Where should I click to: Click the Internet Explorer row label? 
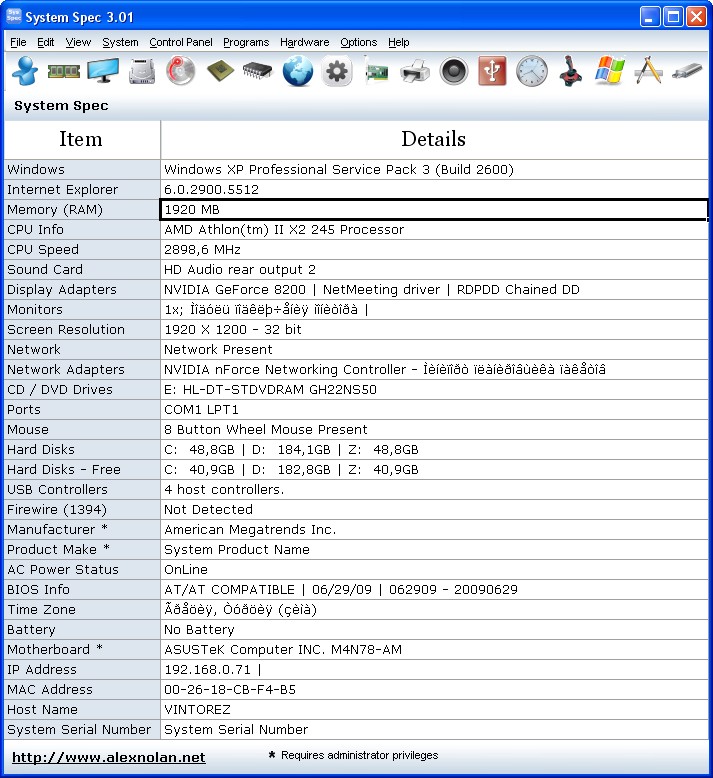tap(82, 190)
